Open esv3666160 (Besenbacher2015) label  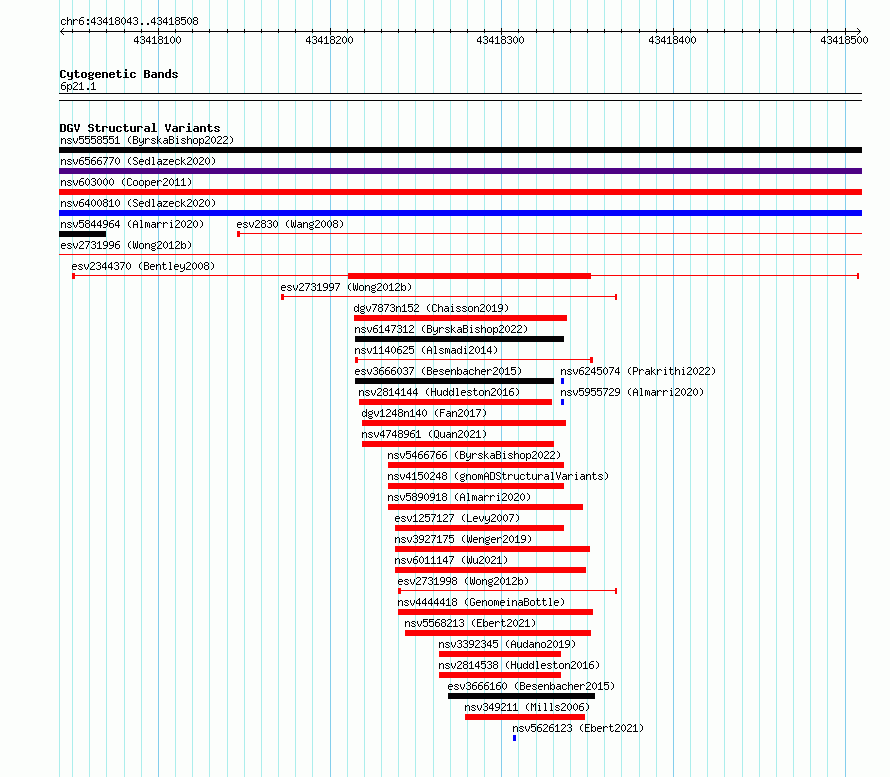pos(531,686)
